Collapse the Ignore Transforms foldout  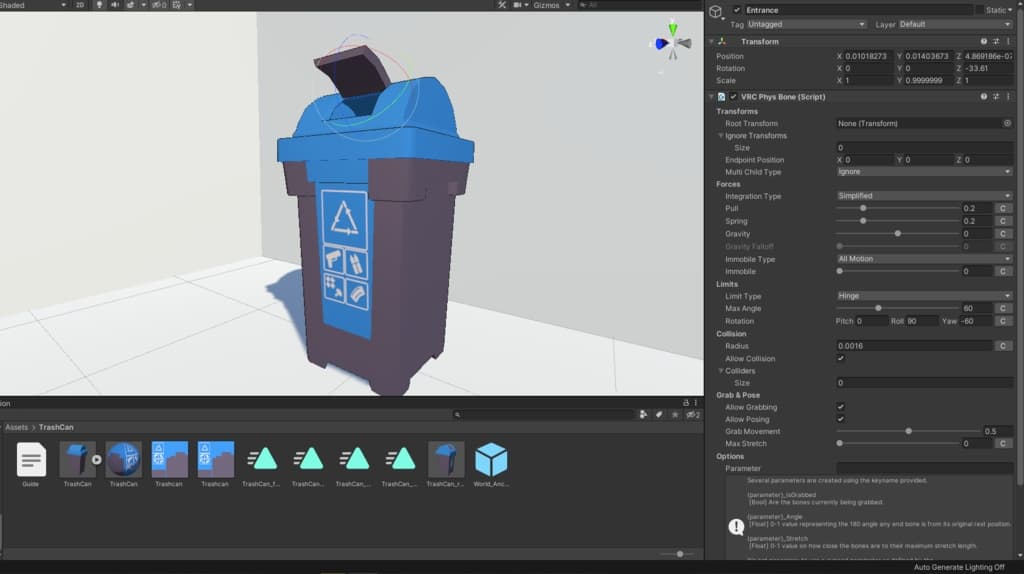pos(721,136)
